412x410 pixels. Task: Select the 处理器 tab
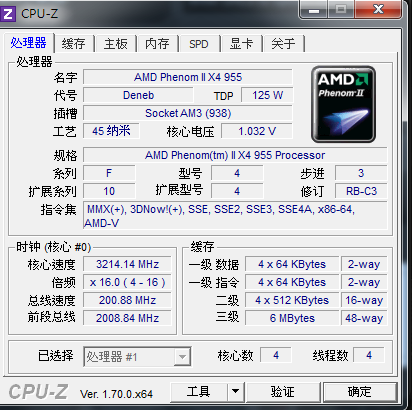coord(28,43)
